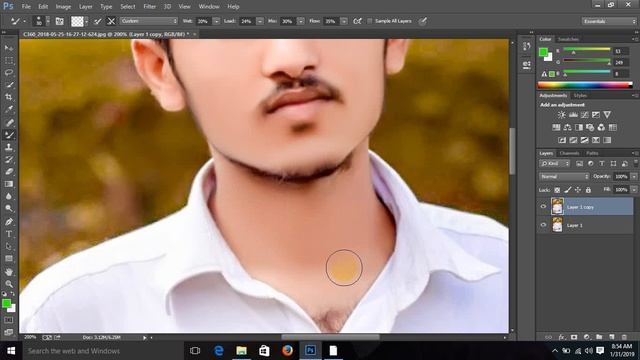The height and width of the screenshot is (360, 640).
Task: Open the Filter menu
Action: tap(149, 7)
